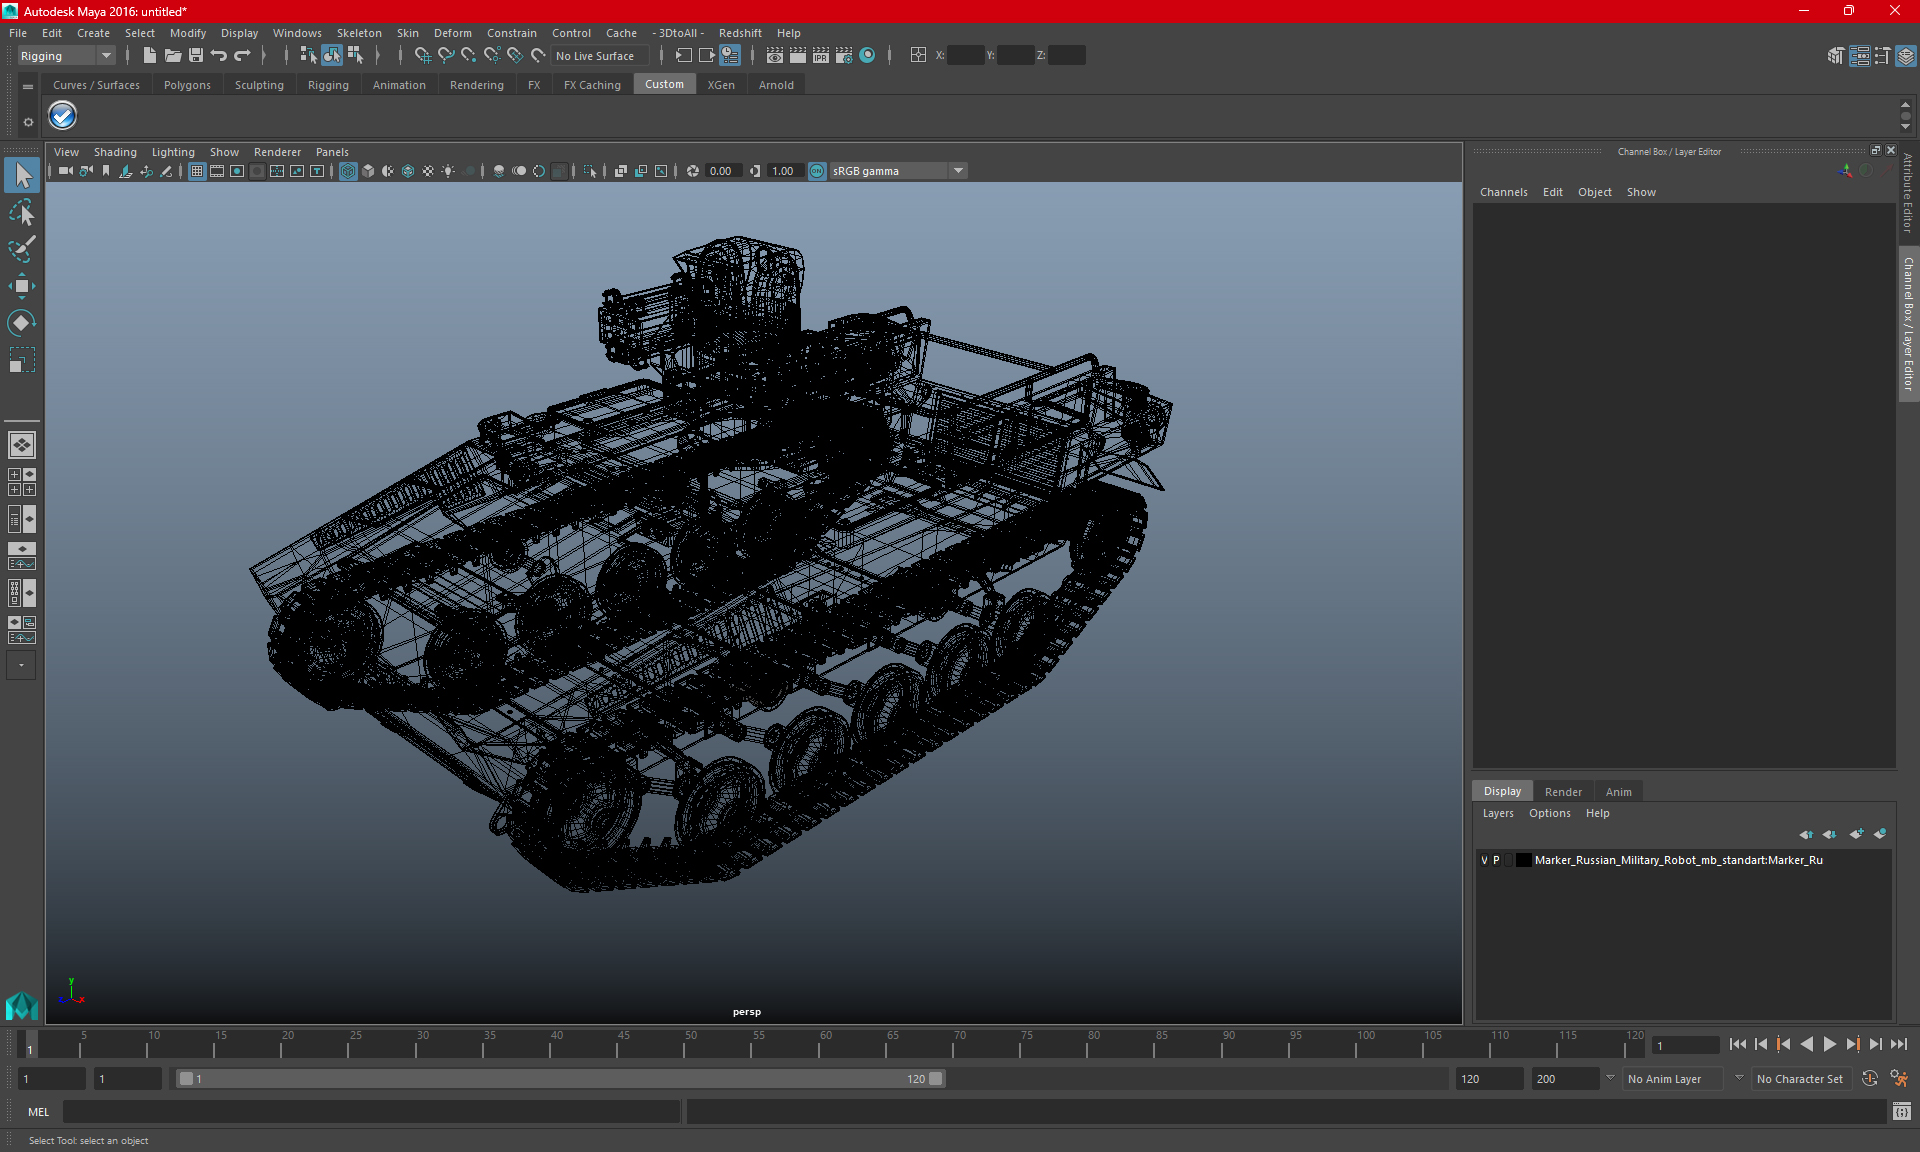This screenshot has height=1152, width=1920.
Task: Choose the Scale tool
Action: 21,359
